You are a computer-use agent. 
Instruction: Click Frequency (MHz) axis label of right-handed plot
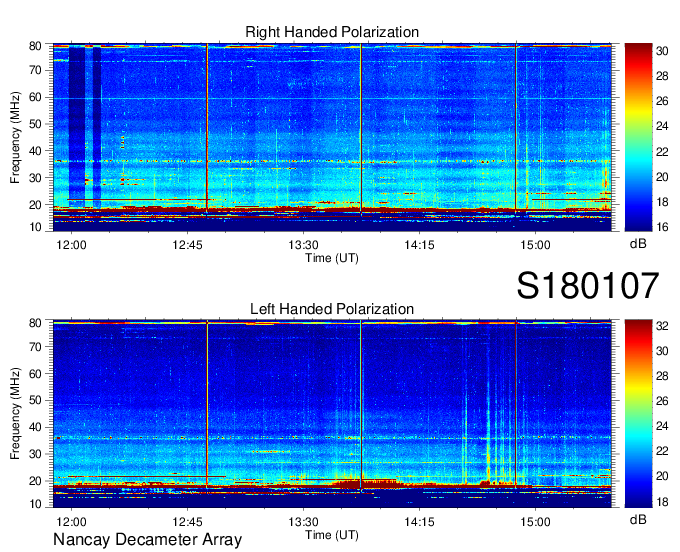[x=15, y=137]
